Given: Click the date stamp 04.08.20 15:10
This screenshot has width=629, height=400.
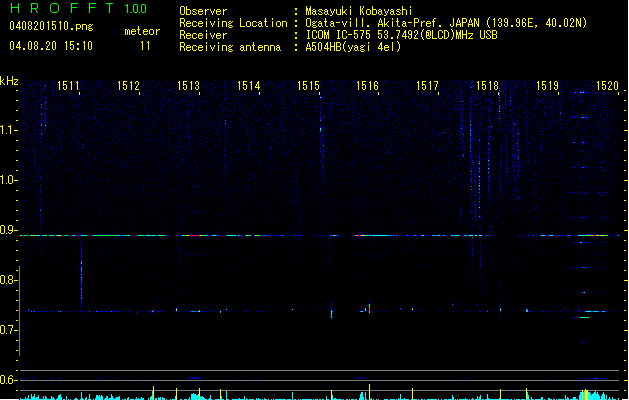Looking at the screenshot, I should click(x=51, y=46).
